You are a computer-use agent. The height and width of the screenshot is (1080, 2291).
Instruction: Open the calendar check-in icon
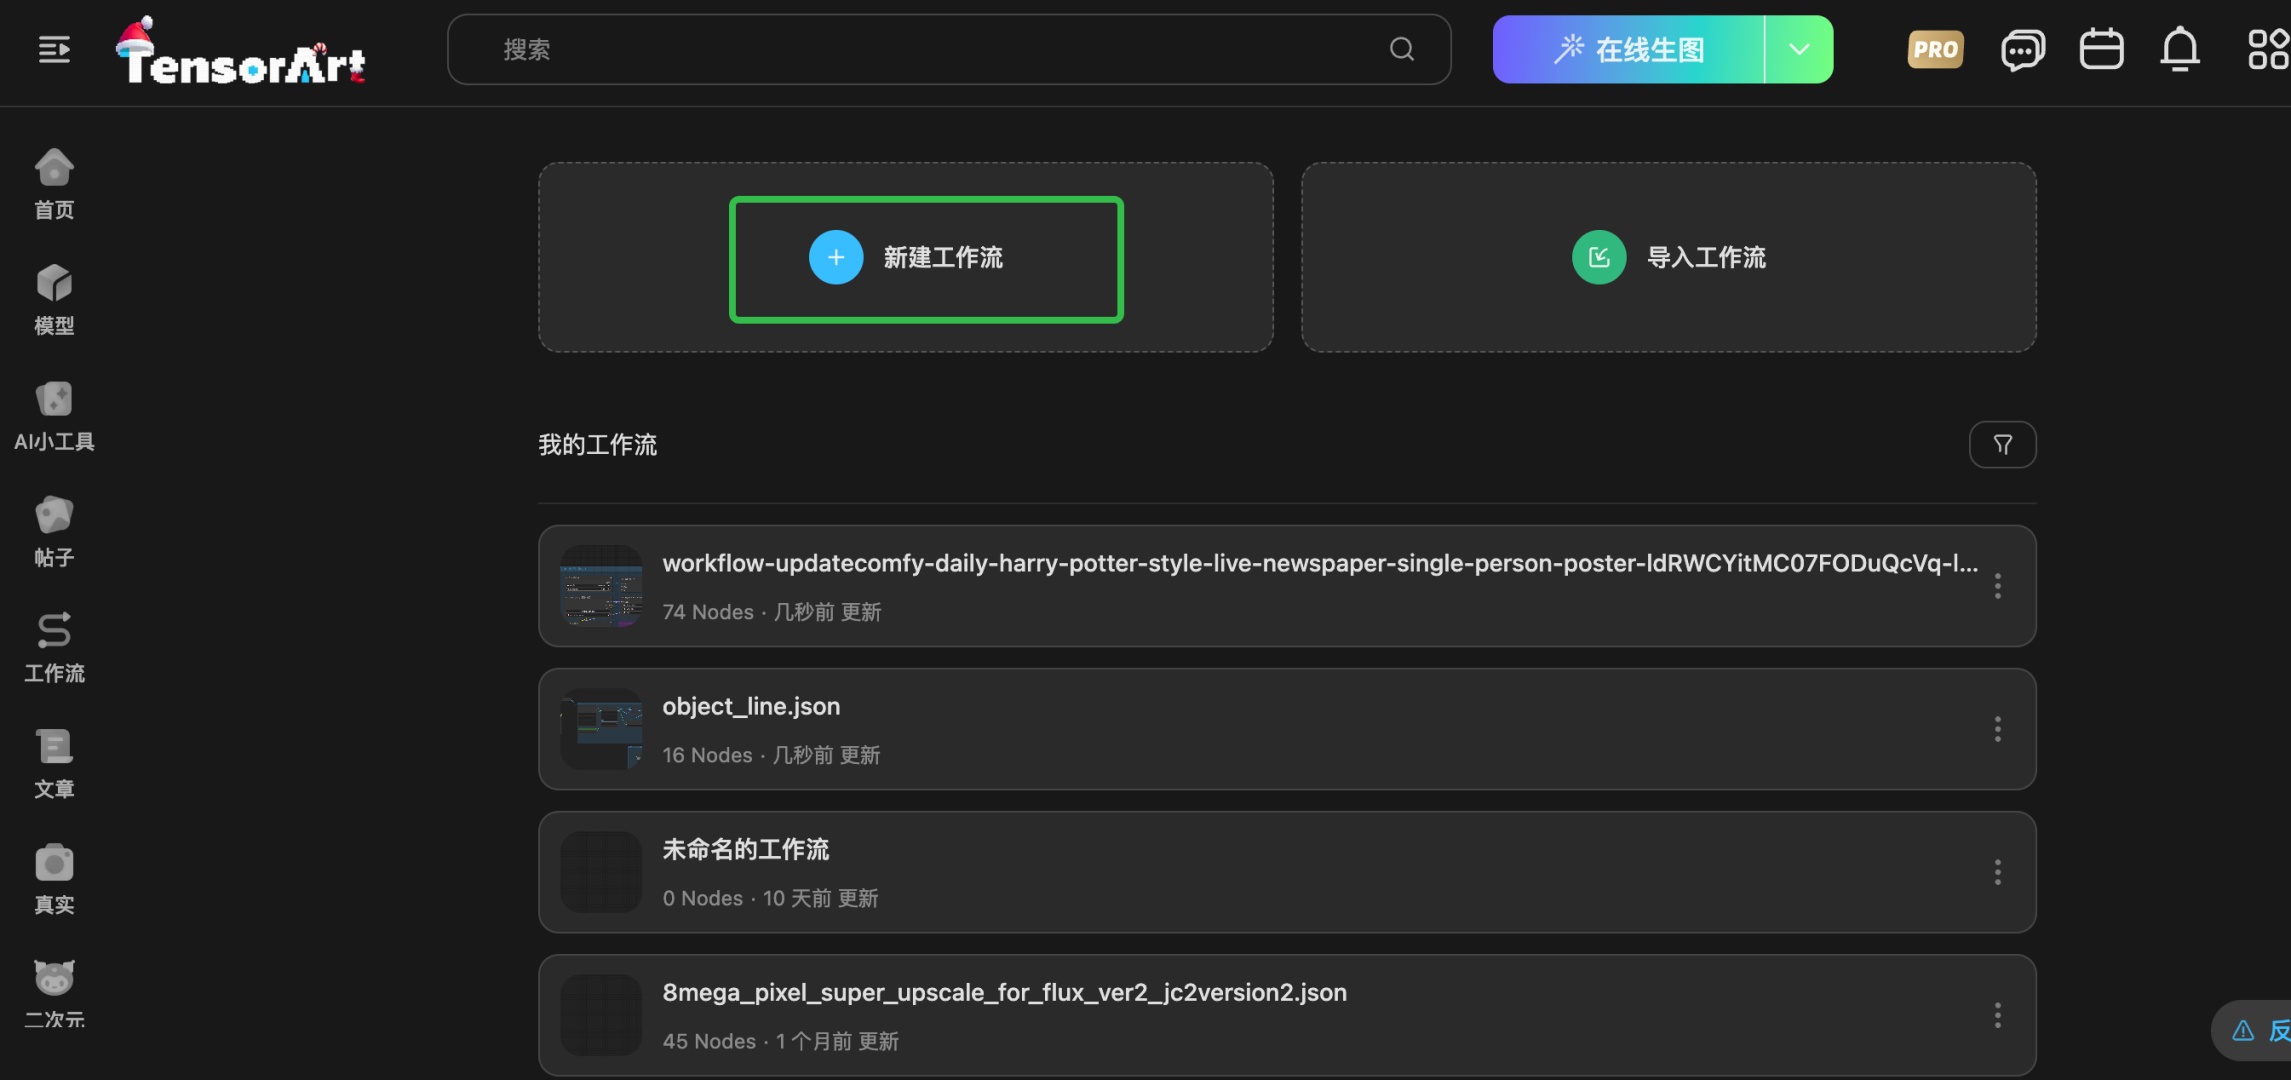point(2101,49)
